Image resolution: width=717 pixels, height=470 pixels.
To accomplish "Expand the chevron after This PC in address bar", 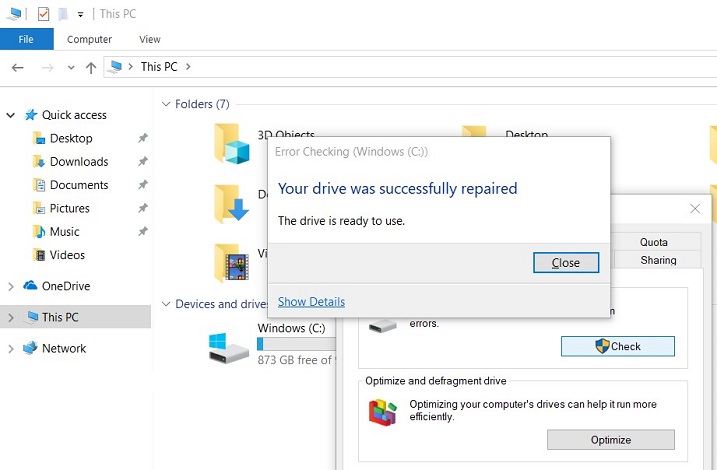I will pos(188,67).
